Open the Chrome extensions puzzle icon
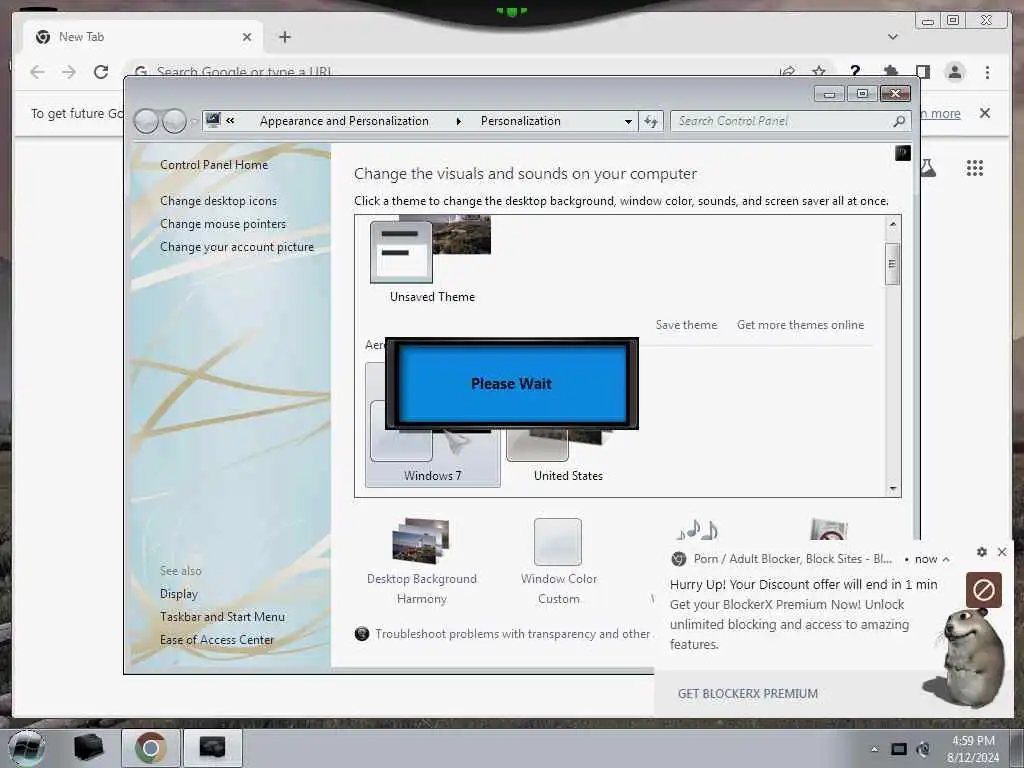Viewport: 1024px width, 768px height. click(x=890, y=71)
